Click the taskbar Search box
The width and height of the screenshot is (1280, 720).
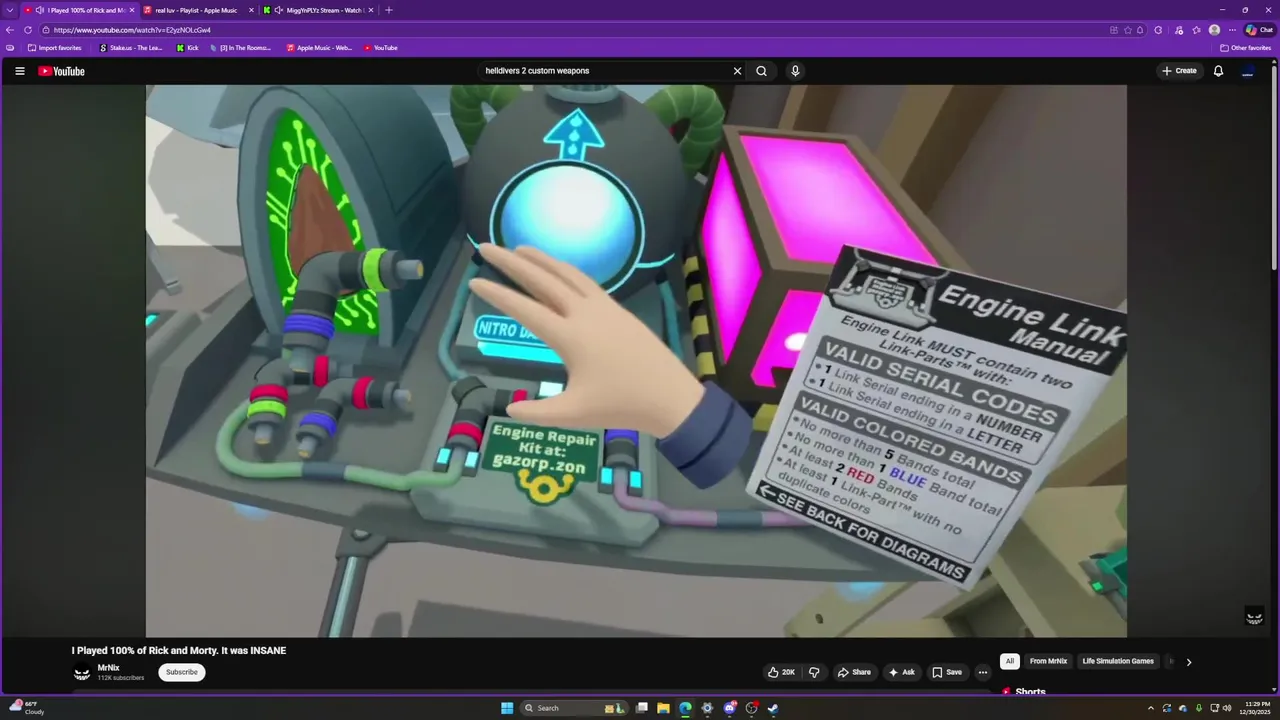click(574, 708)
